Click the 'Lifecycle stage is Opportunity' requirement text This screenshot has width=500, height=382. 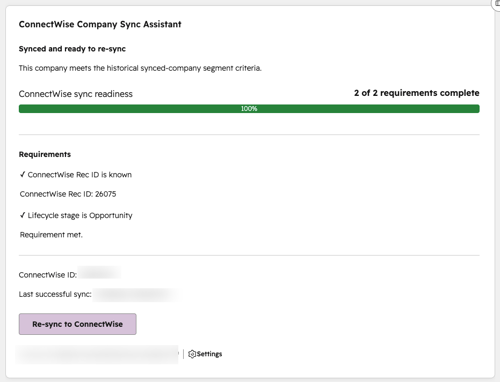tap(80, 216)
